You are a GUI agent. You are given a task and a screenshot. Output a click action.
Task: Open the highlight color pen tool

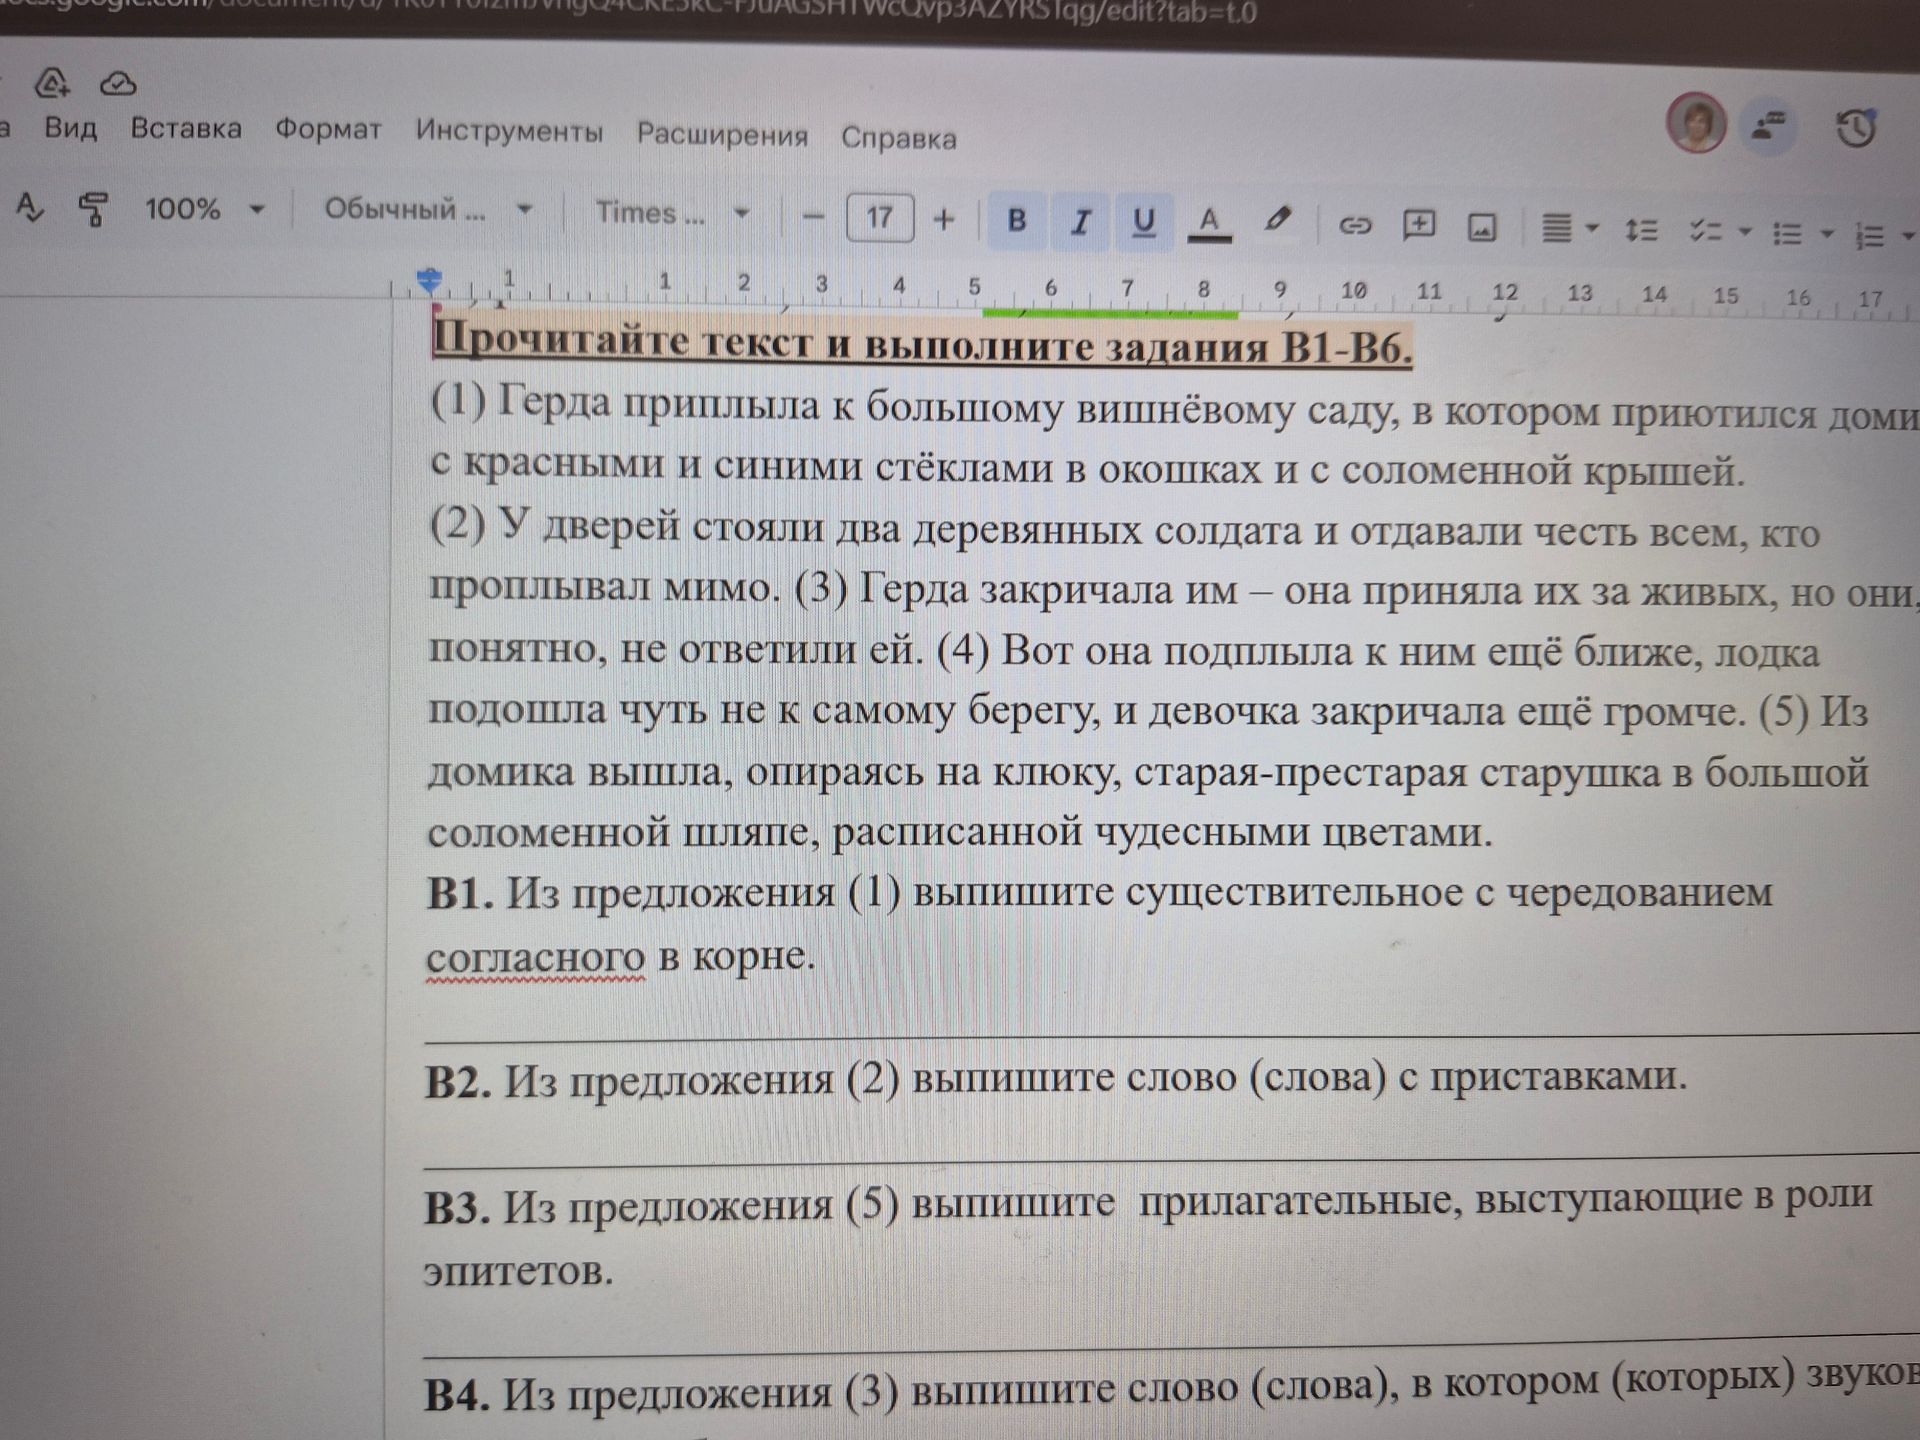[1277, 222]
